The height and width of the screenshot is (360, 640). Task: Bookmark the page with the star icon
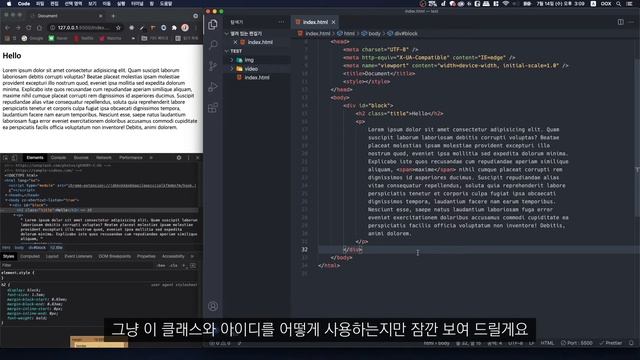(x=118, y=28)
